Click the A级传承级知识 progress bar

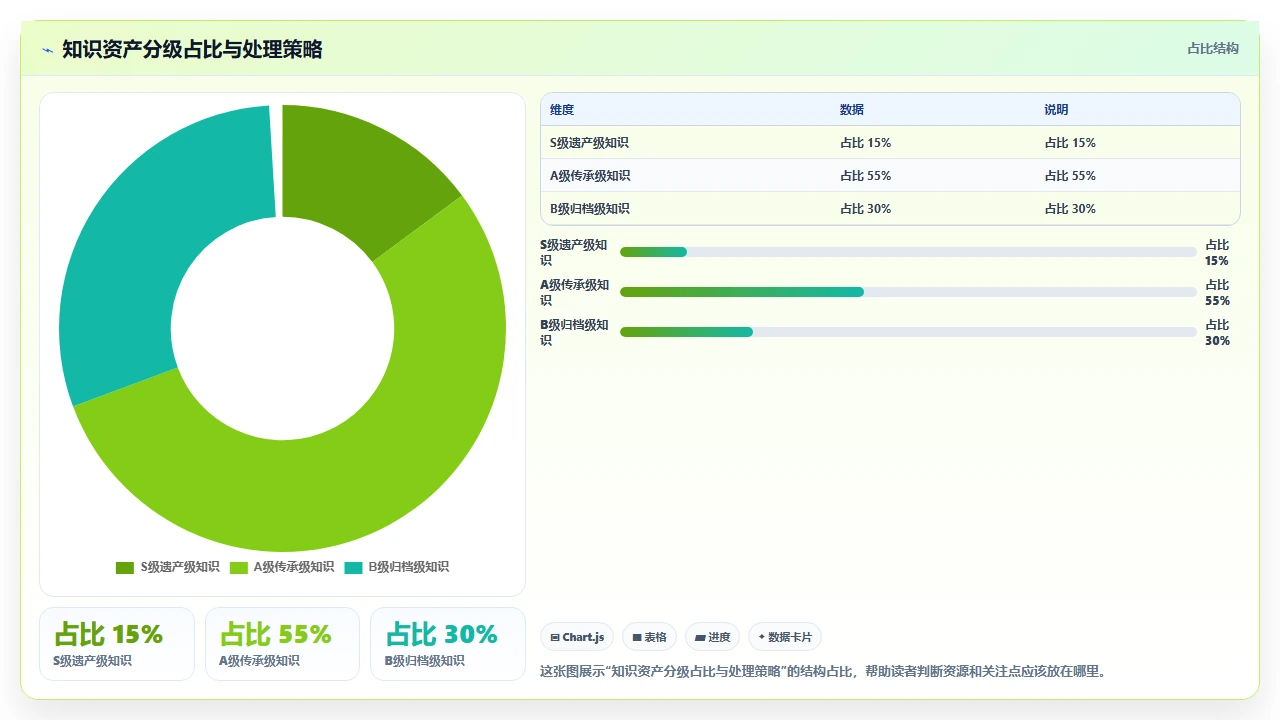pos(908,292)
